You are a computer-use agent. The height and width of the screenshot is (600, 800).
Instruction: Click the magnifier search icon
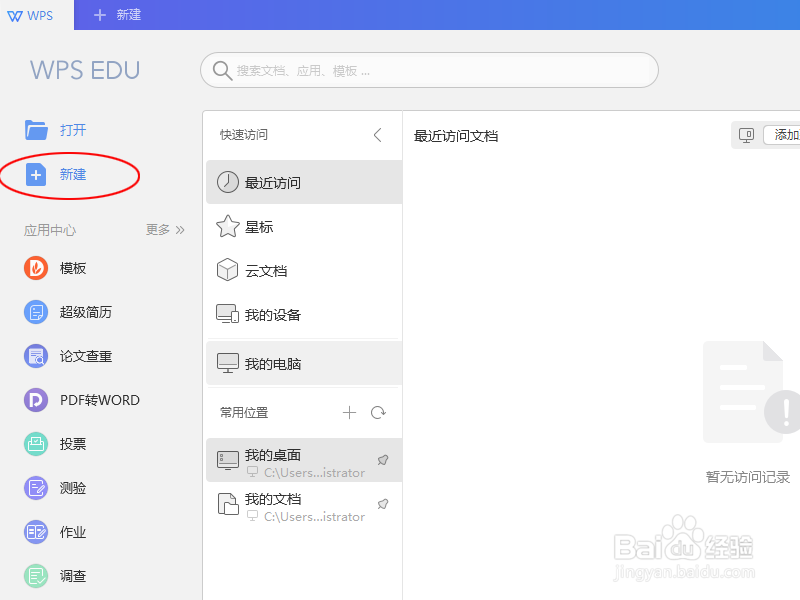tap(222, 70)
